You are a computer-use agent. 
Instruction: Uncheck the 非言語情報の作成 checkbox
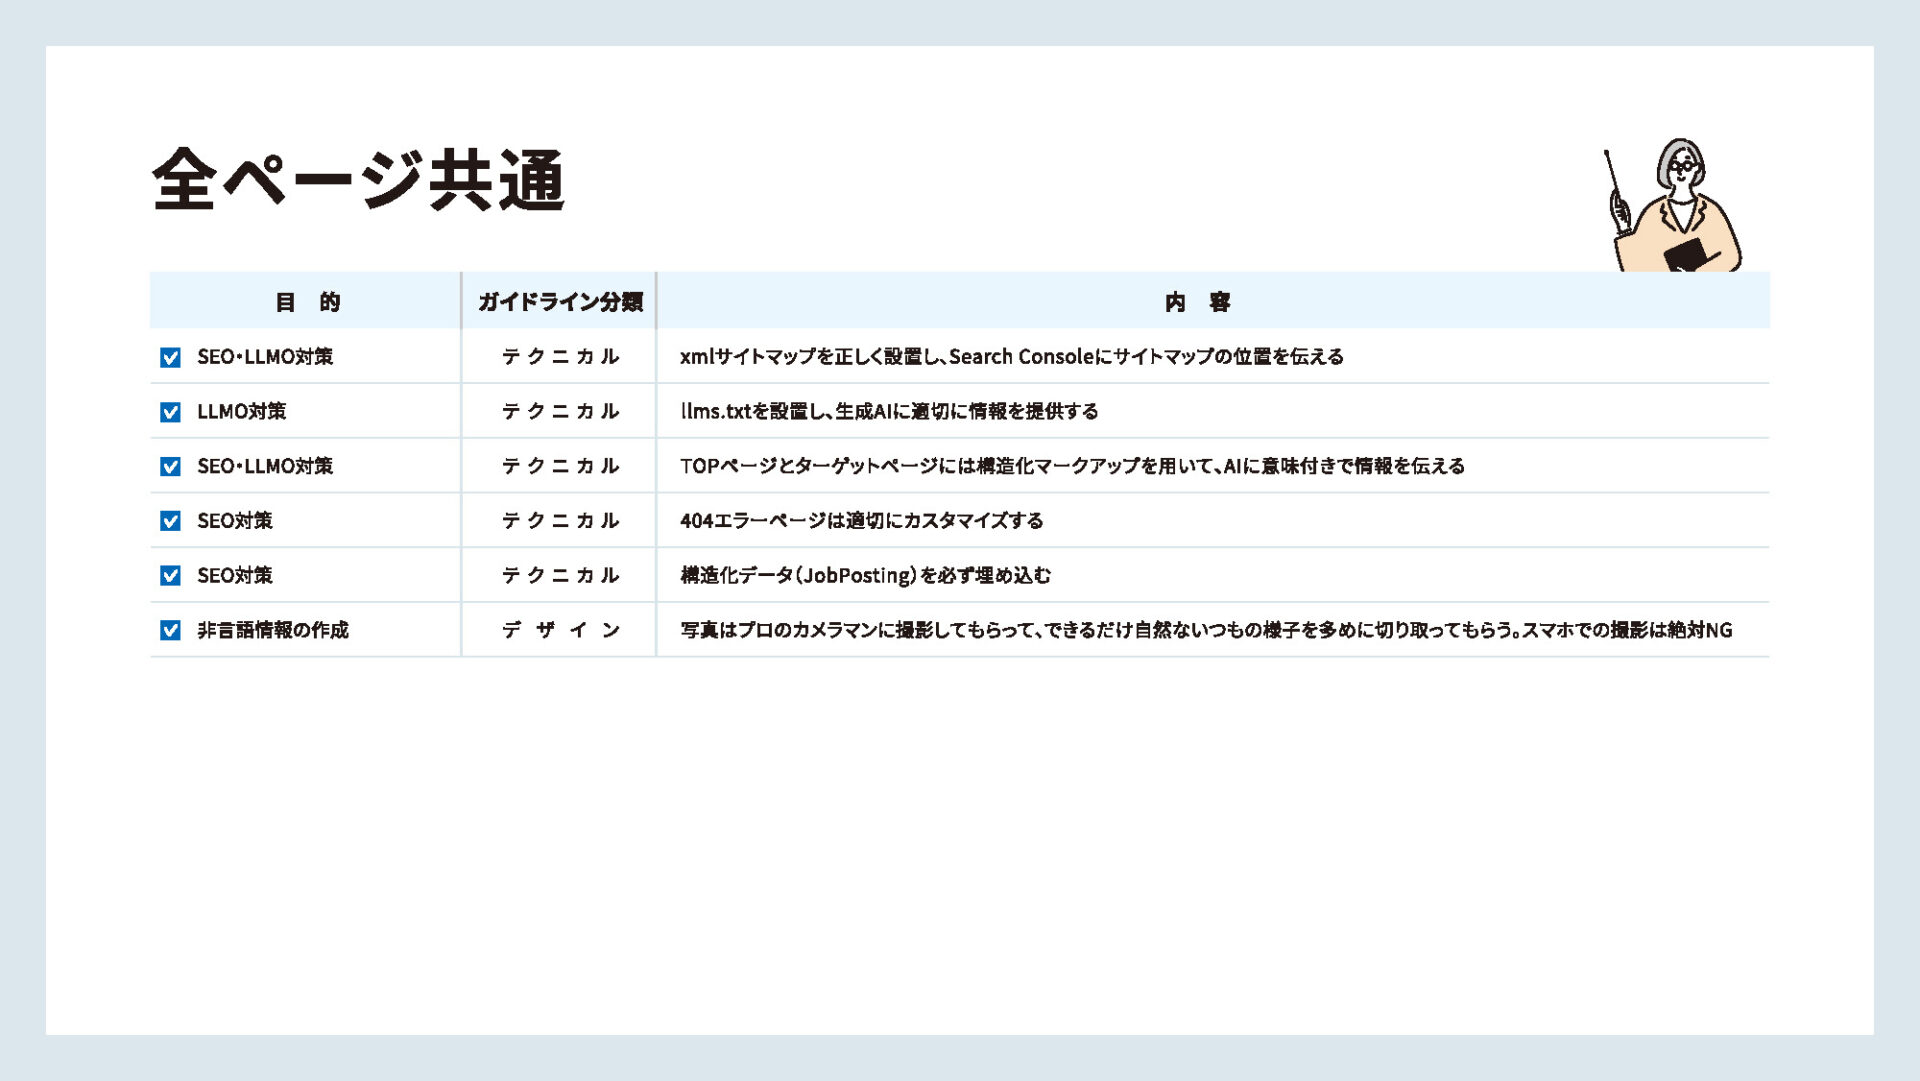(170, 630)
